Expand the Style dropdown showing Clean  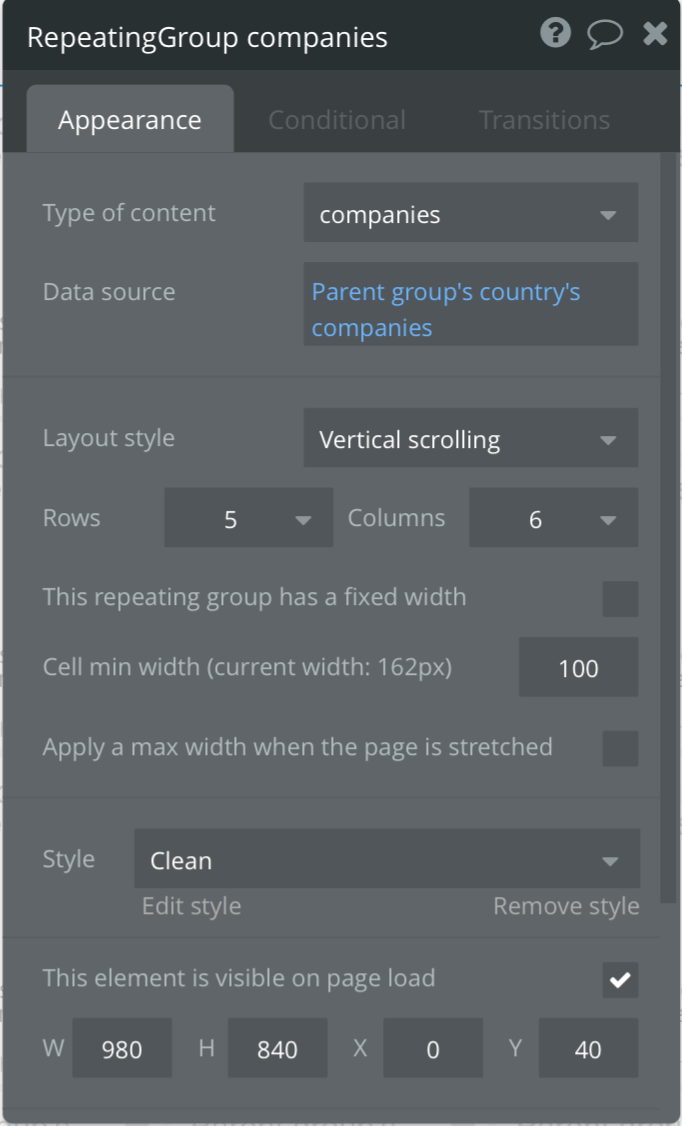pos(386,860)
